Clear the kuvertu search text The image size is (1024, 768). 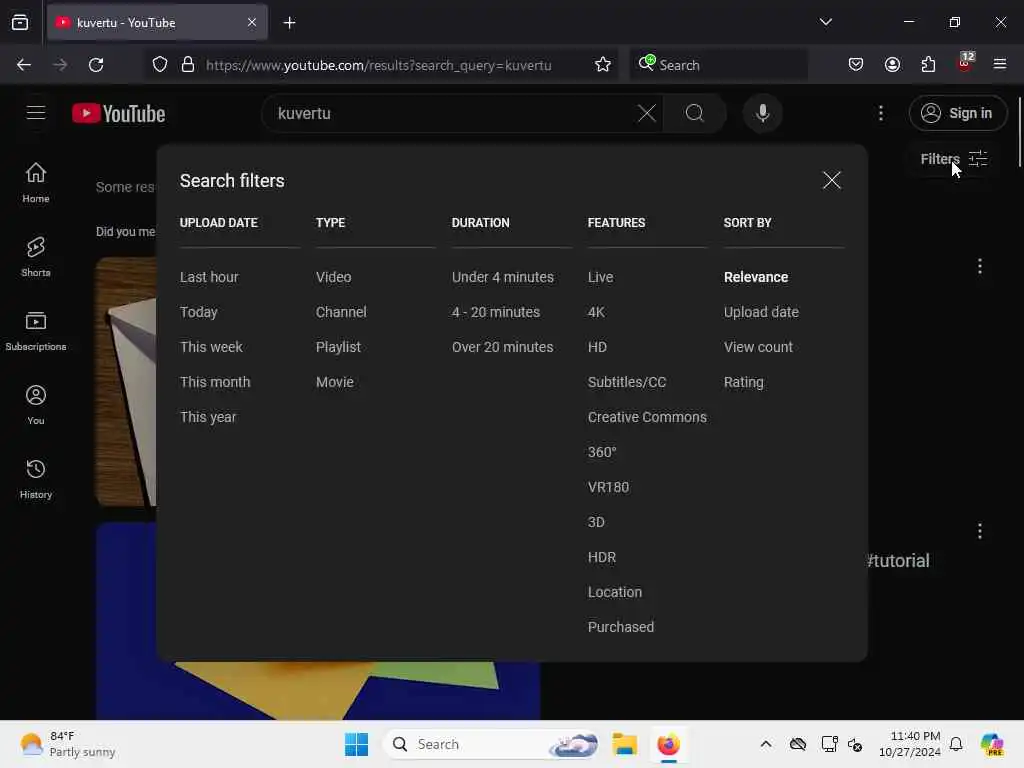click(646, 113)
